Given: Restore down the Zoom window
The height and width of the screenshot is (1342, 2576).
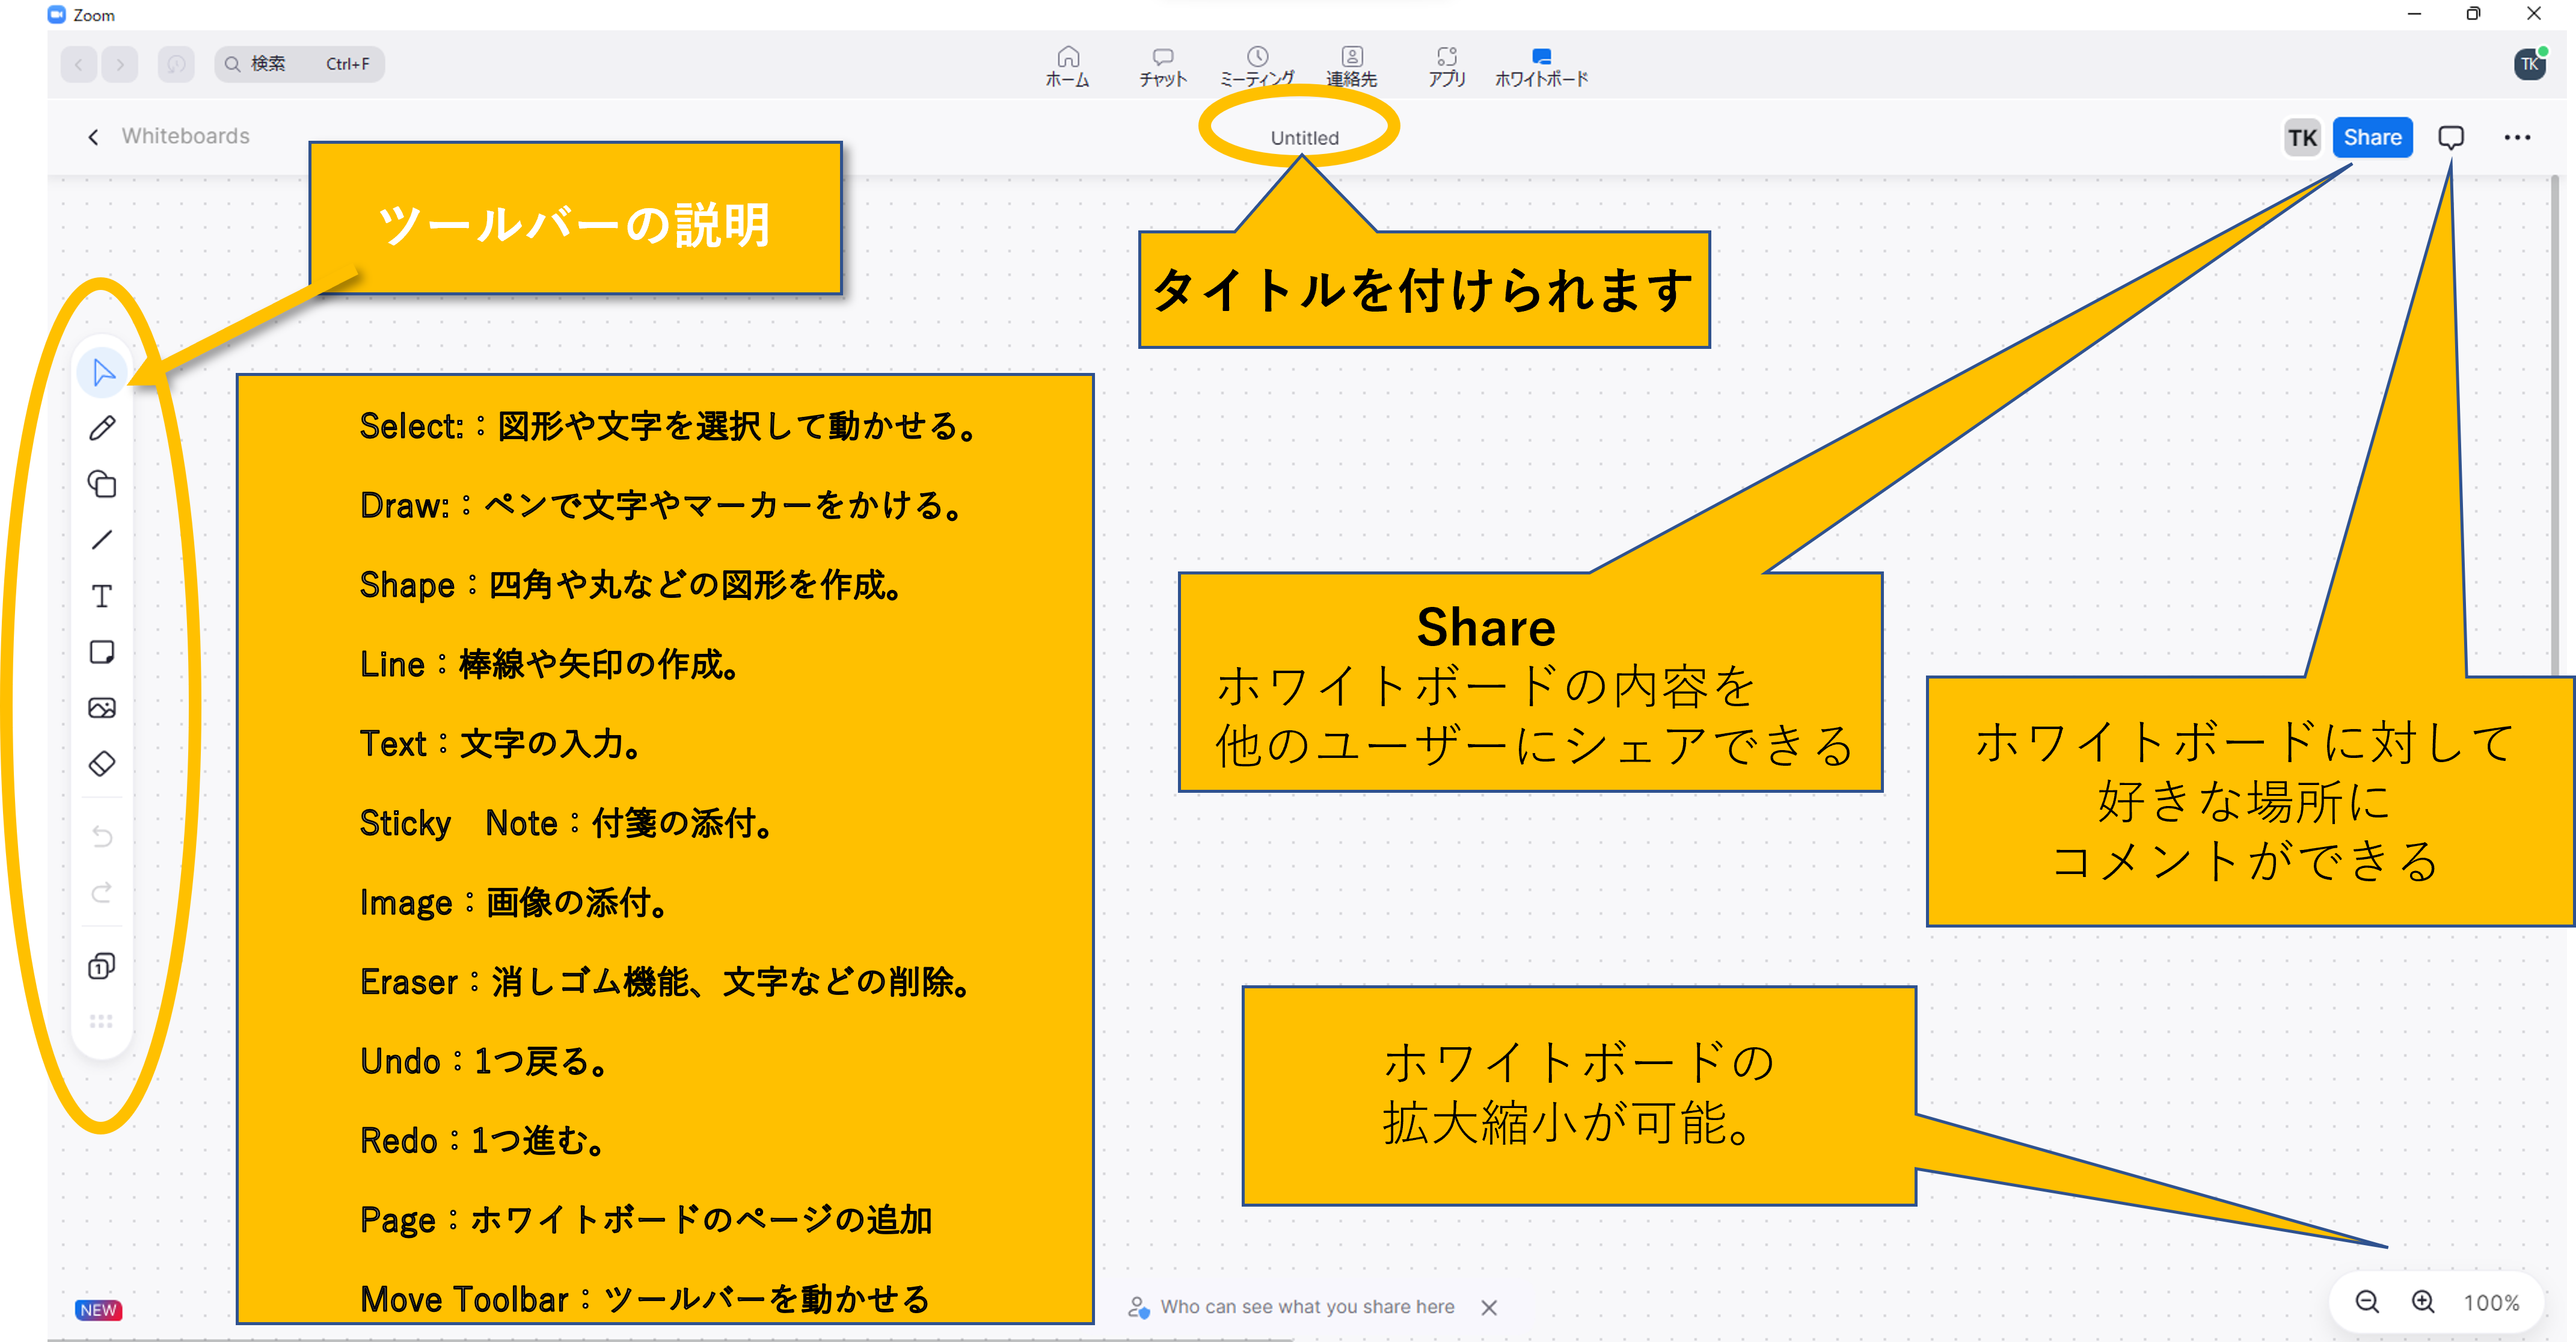Looking at the screenshot, I should [2473, 14].
